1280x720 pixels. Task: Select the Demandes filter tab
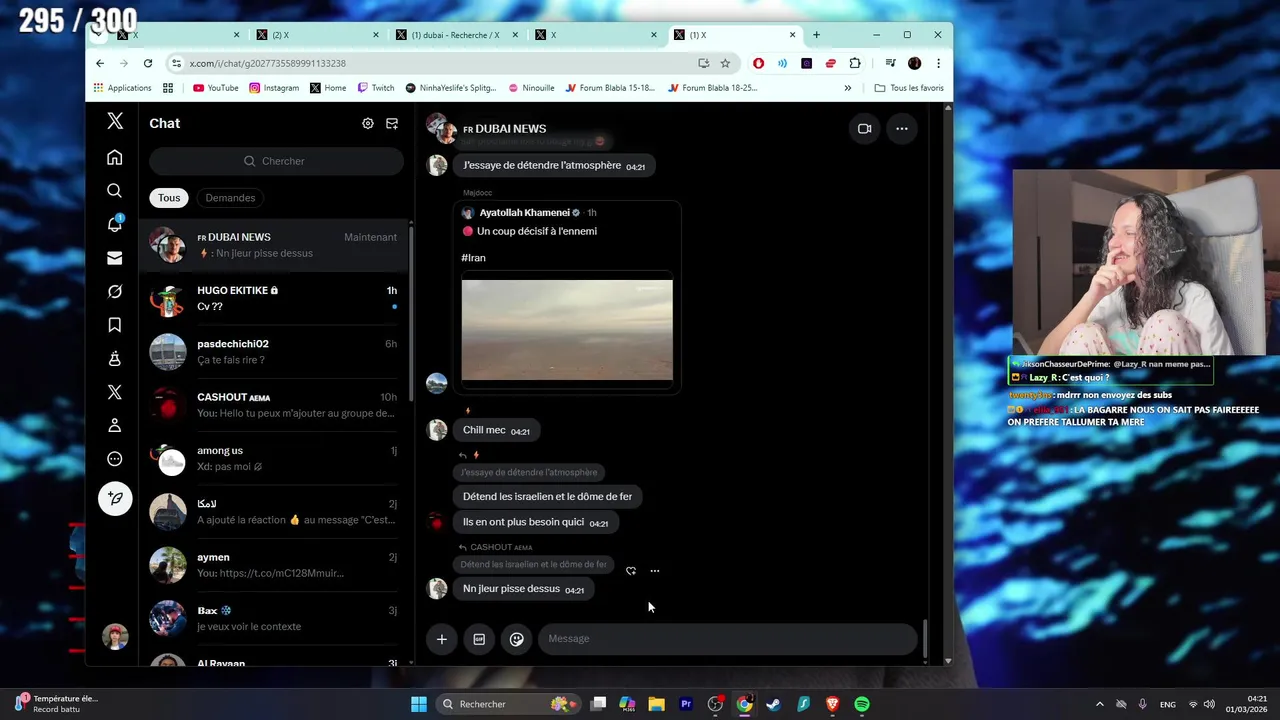[230, 198]
